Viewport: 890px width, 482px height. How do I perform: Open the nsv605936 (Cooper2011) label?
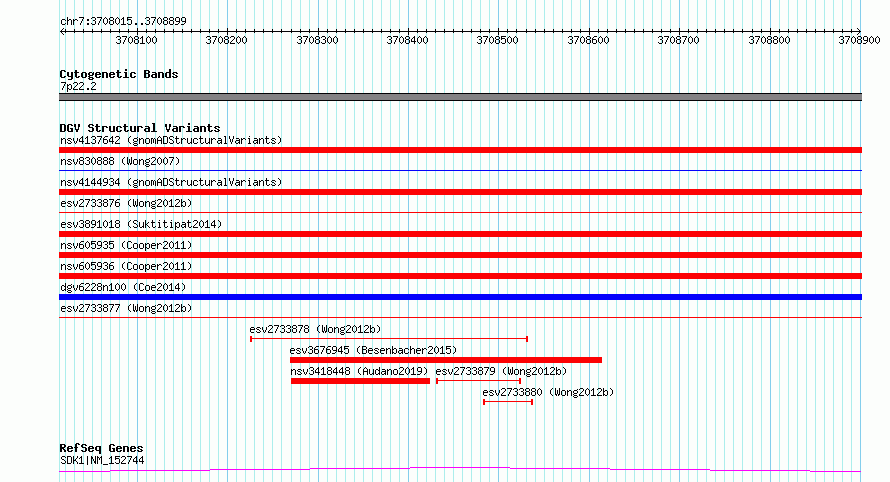126,266
